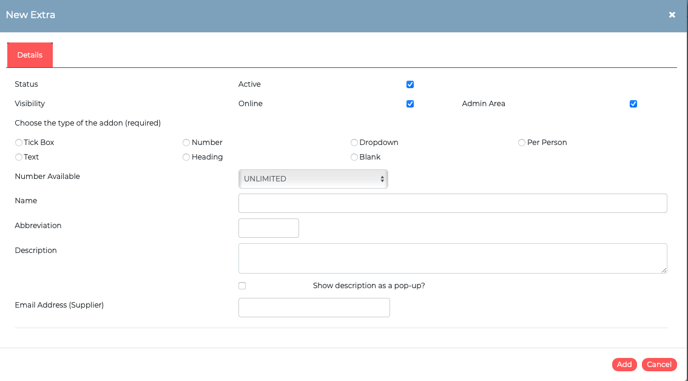This screenshot has height=381, width=688.
Task: Click inside the Description text area
Action: tap(453, 259)
